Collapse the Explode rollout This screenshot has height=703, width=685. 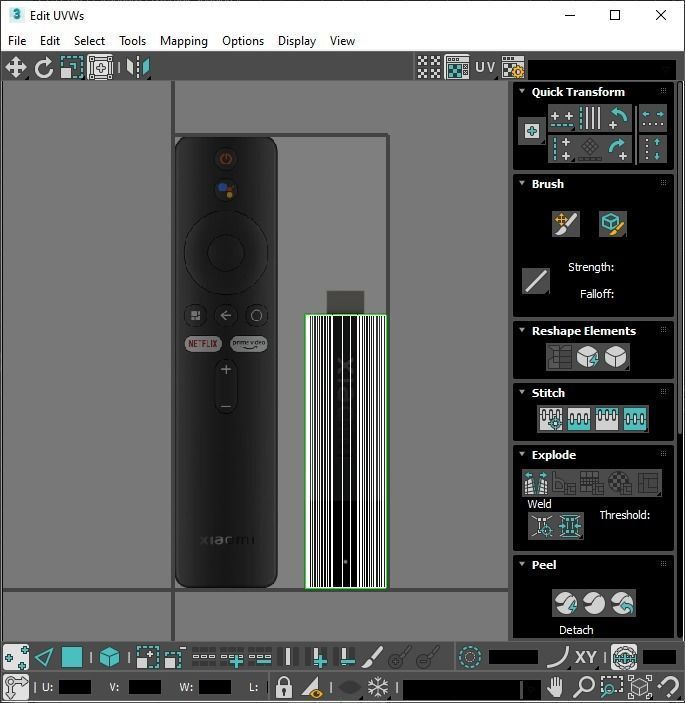click(x=522, y=454)
